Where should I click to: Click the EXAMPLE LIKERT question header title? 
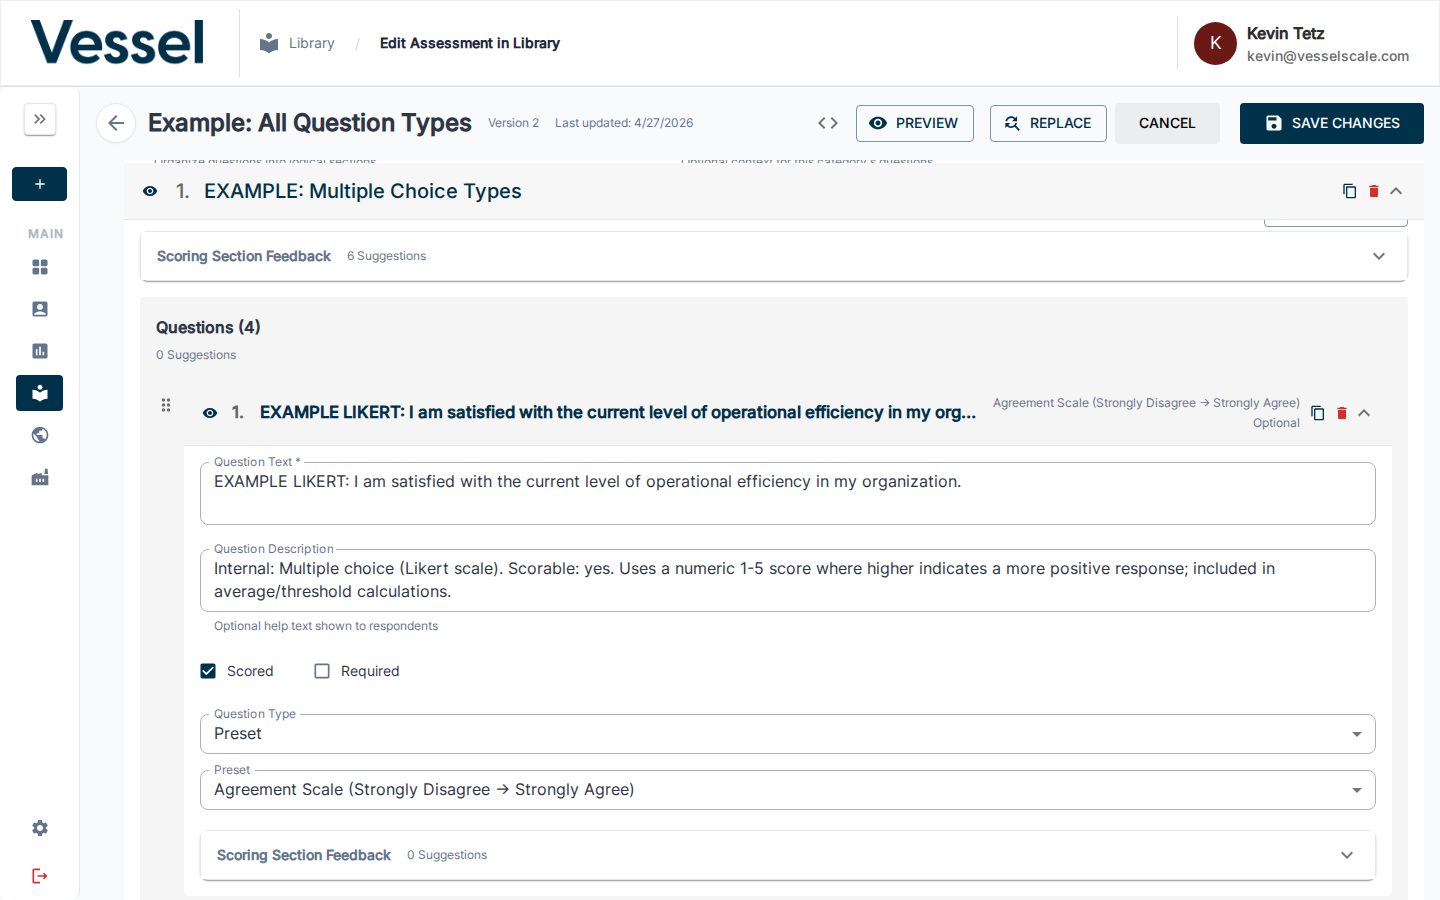click(x=618, y=412)
